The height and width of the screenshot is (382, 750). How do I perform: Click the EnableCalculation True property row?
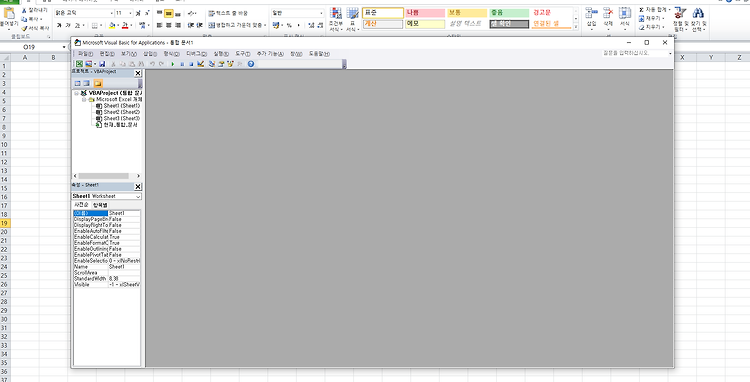pyautogui.click(x=107, y=237)
